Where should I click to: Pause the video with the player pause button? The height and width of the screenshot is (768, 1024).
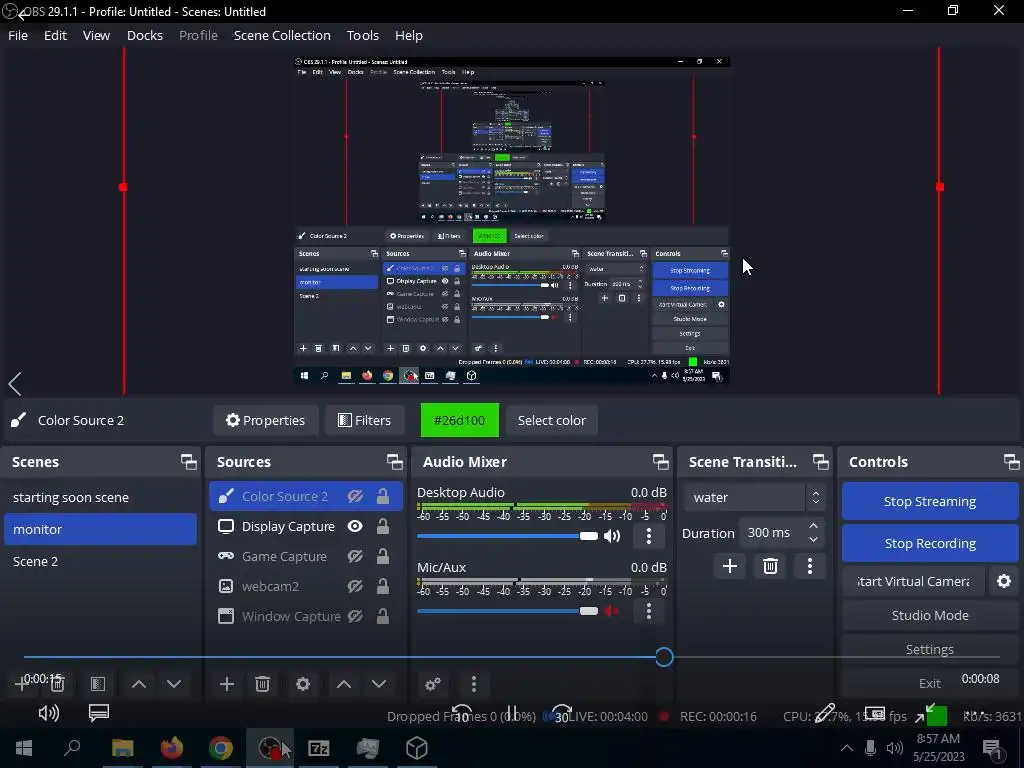511,714
